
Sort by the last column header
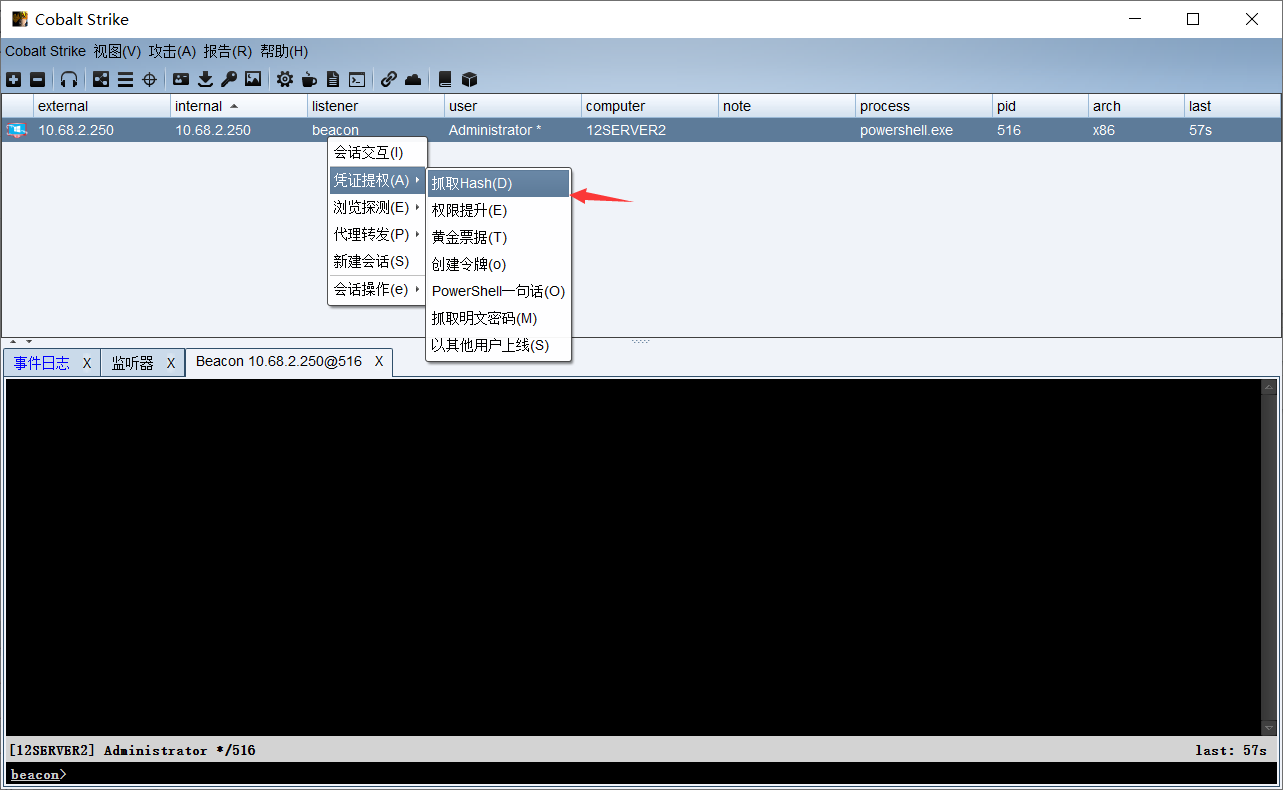coord(1232,106)
